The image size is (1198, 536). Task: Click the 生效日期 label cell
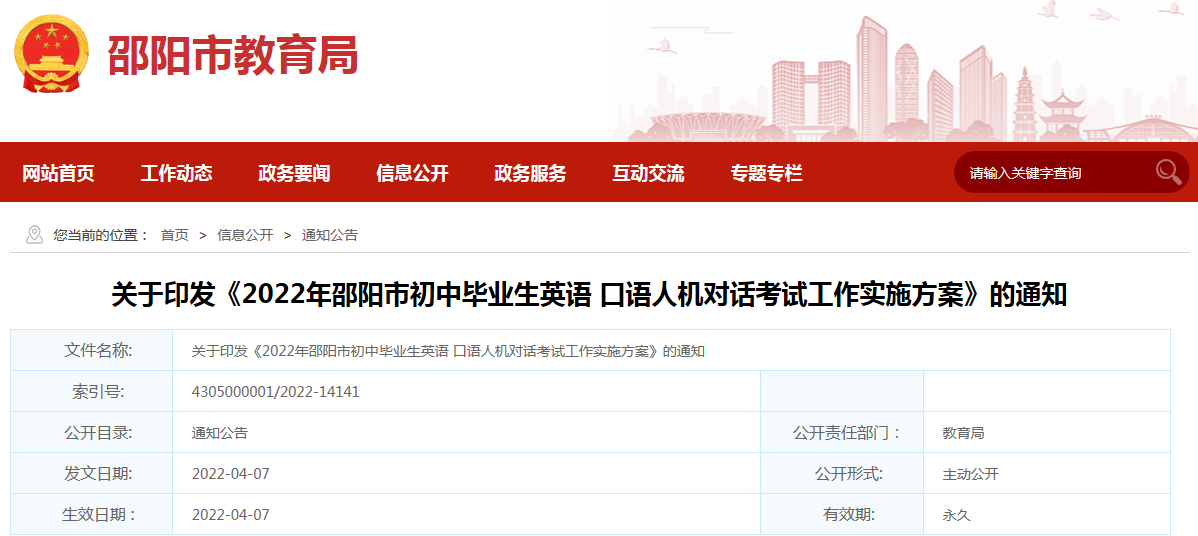[92, 515]
